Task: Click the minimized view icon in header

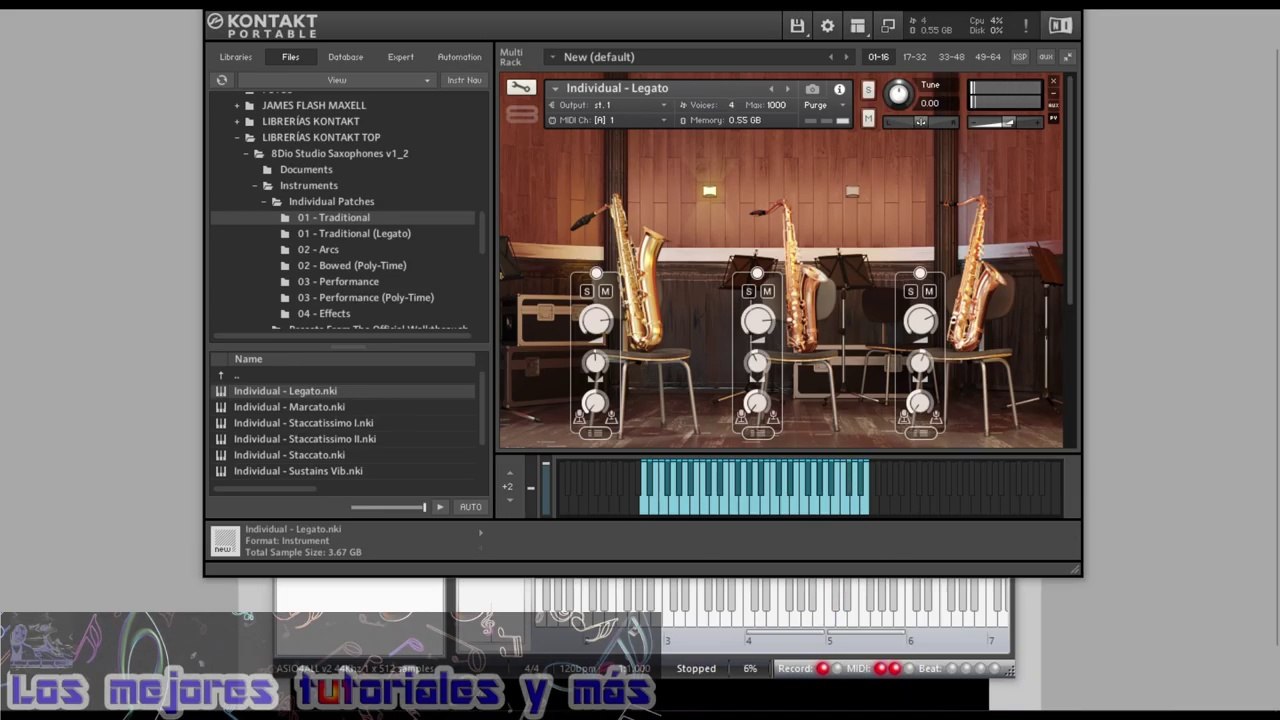Action: pos(888,26)
